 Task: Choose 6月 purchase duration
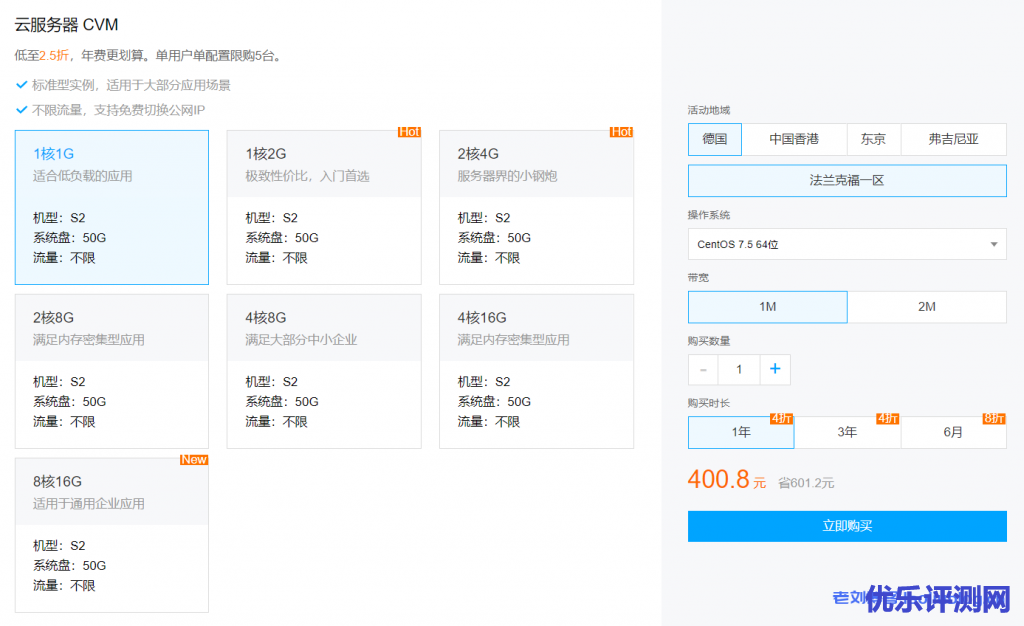[x=953, y=432]
